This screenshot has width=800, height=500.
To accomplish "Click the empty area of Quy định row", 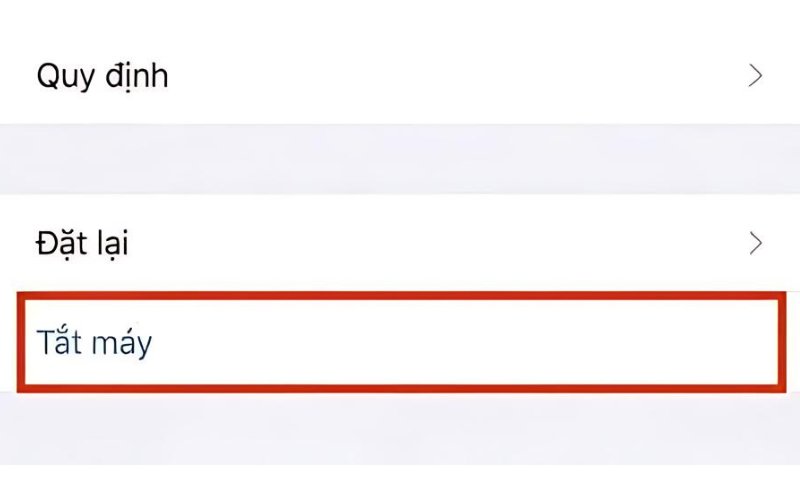I will [450, 76].
